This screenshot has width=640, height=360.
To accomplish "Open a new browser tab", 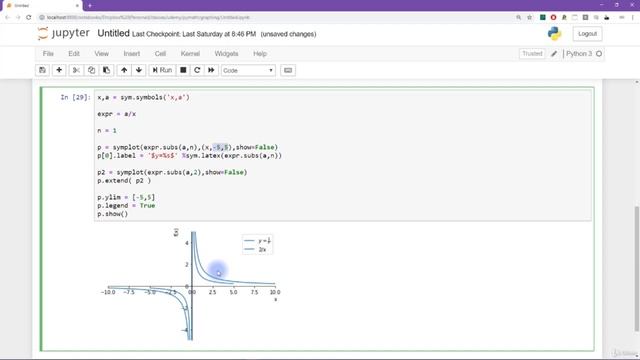I will click(x=90, y=5).
